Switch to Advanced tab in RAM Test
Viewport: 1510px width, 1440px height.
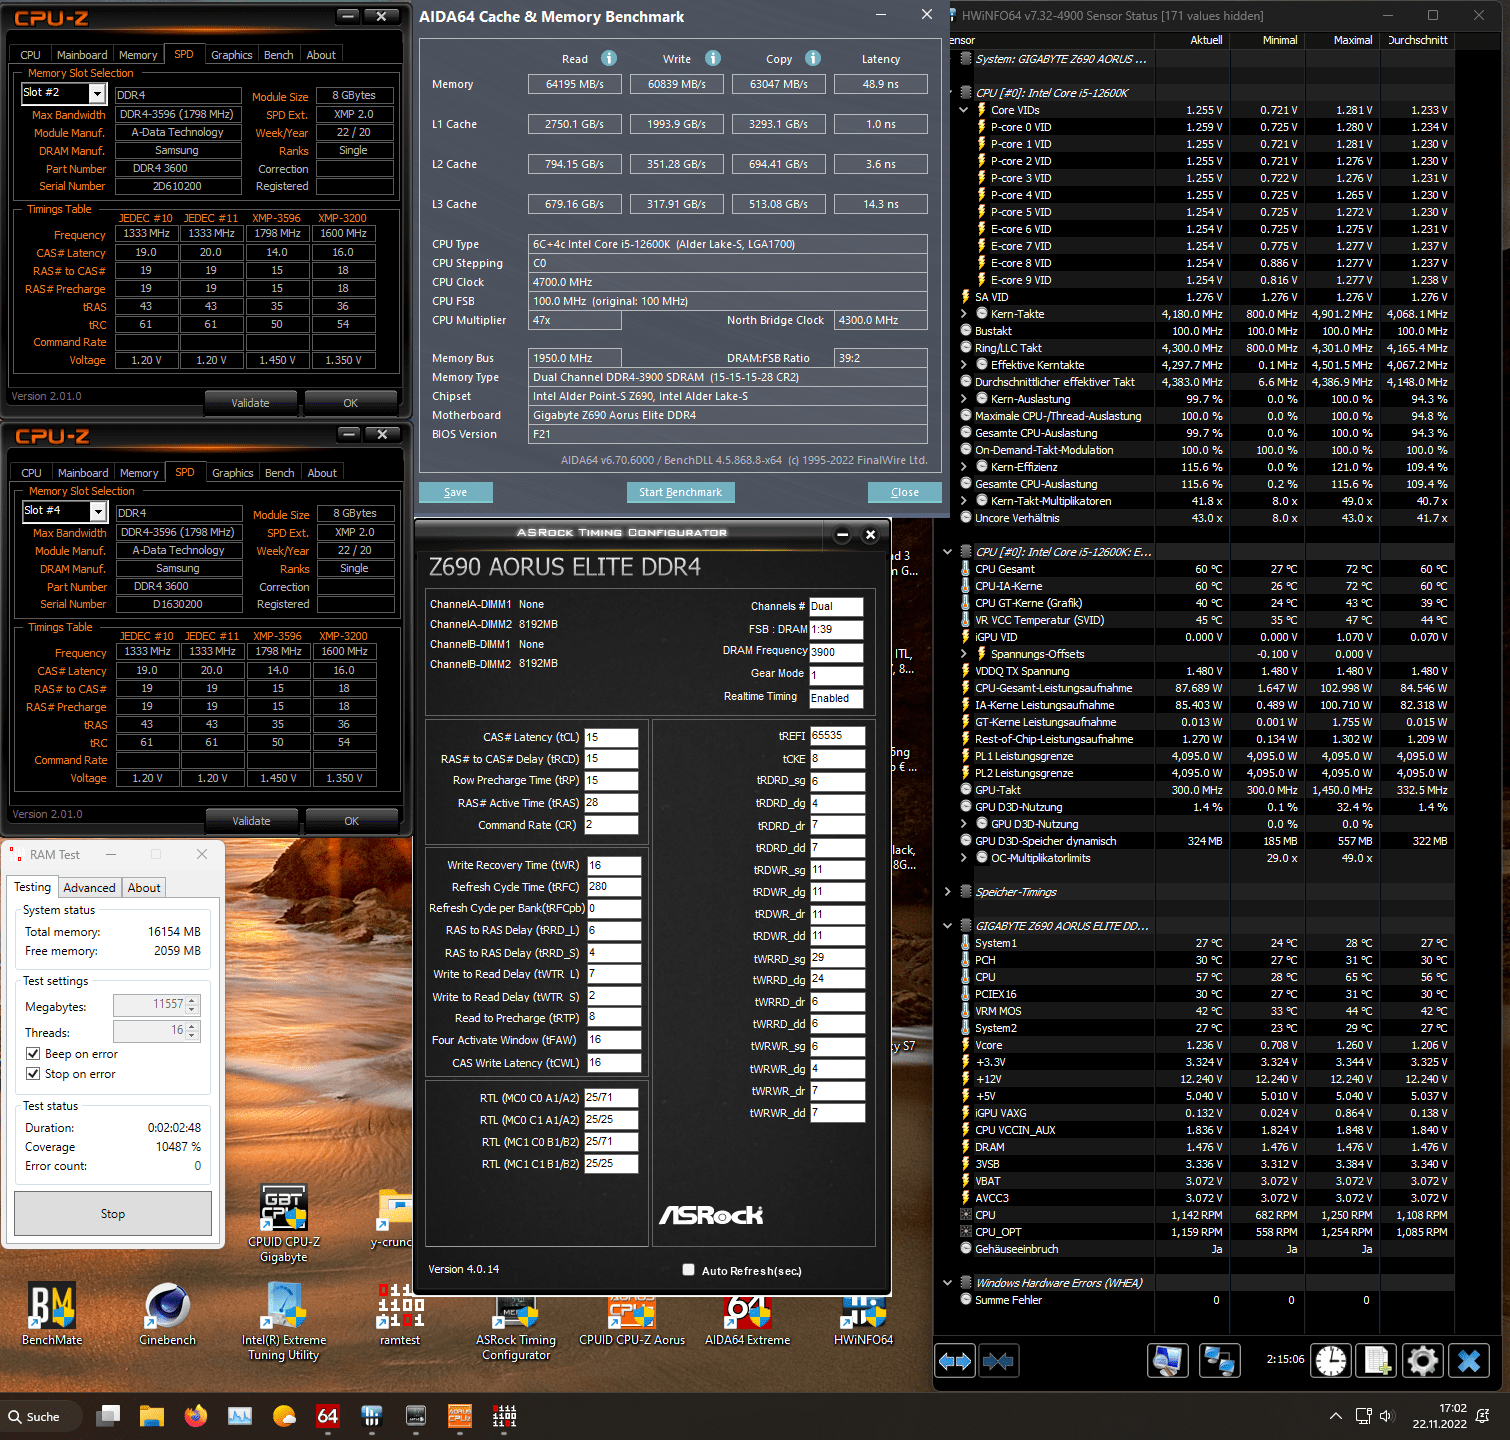[89, 888]
